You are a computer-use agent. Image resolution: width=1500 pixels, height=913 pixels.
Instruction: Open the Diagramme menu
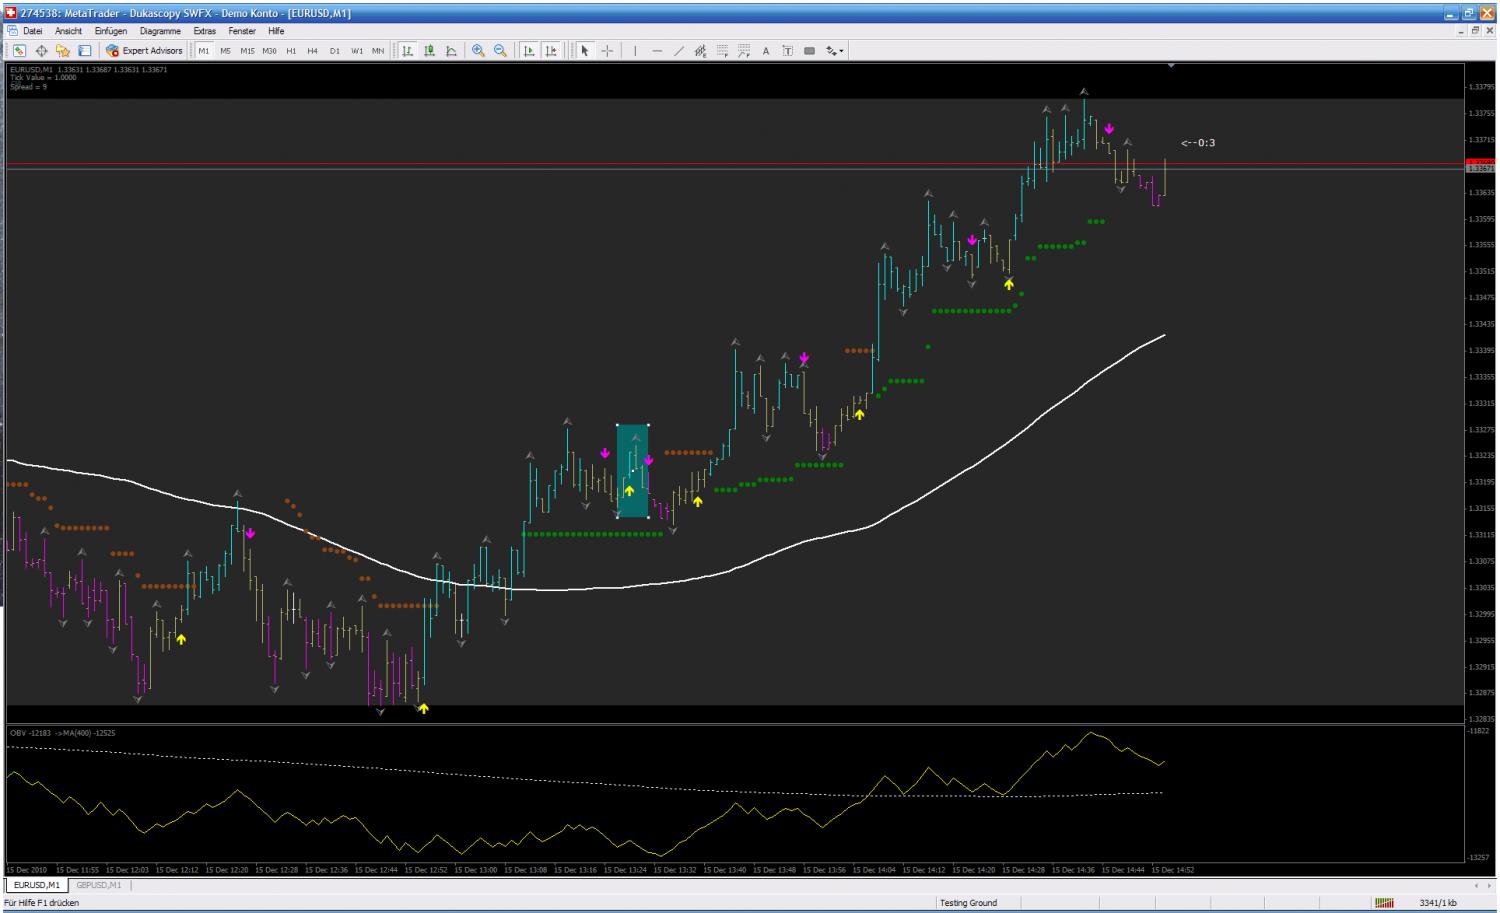[x=160, y=31]
